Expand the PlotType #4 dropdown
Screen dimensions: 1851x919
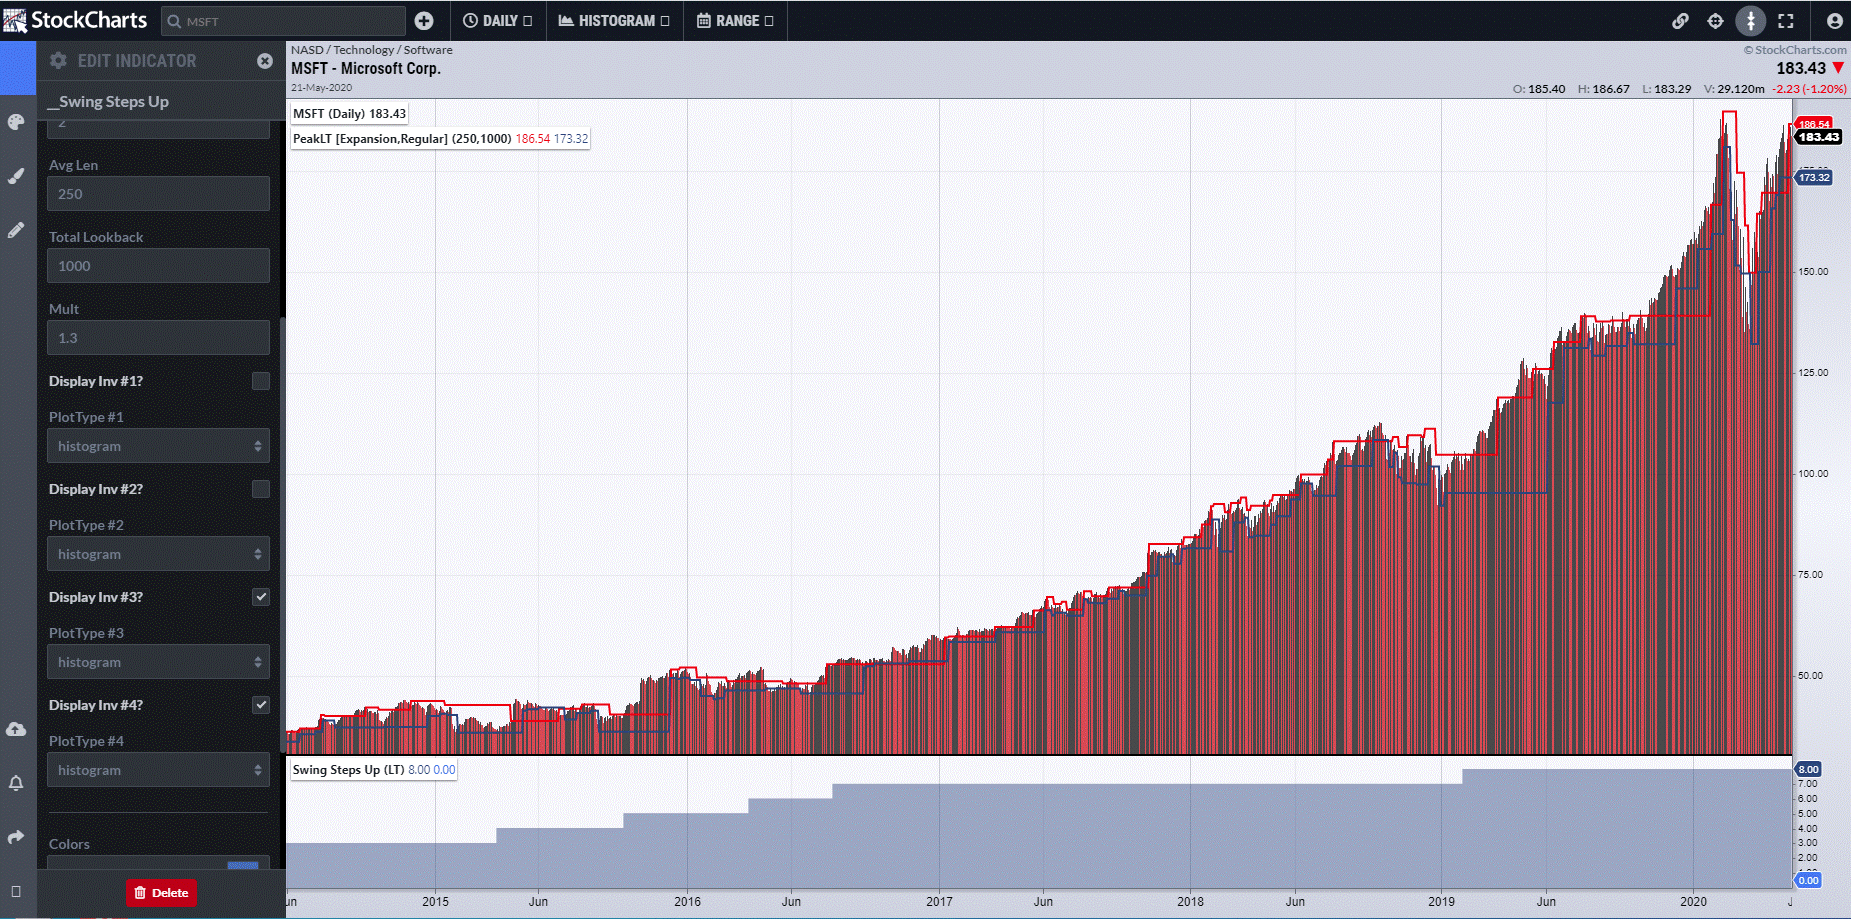158,770
